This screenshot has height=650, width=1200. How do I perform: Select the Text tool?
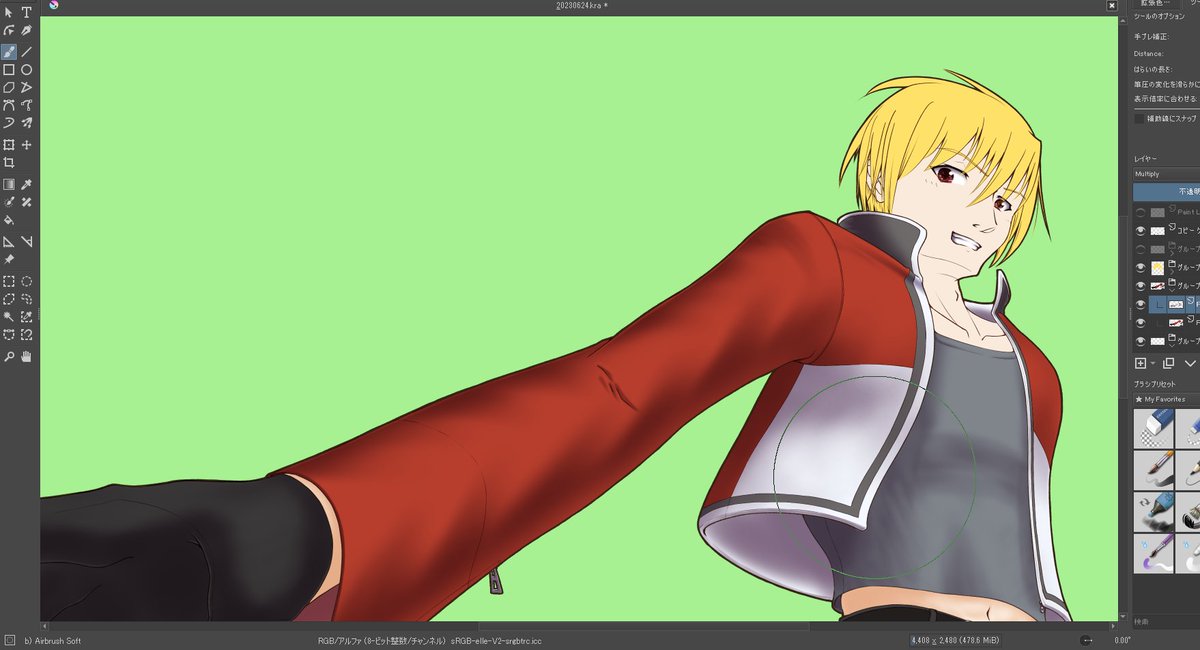pos(27,13)
